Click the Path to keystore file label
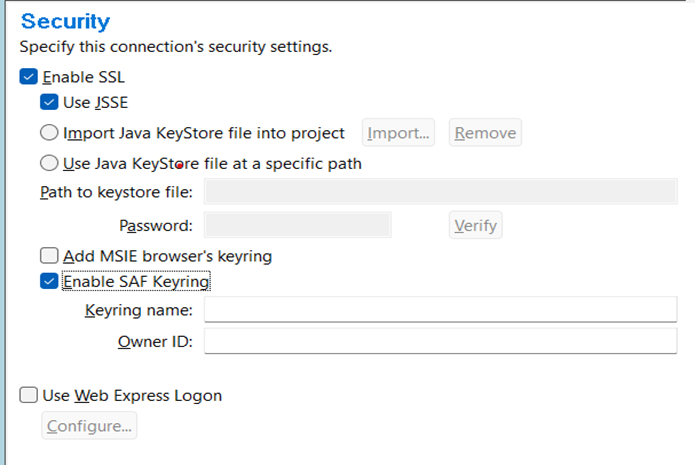 click(116, 193)
